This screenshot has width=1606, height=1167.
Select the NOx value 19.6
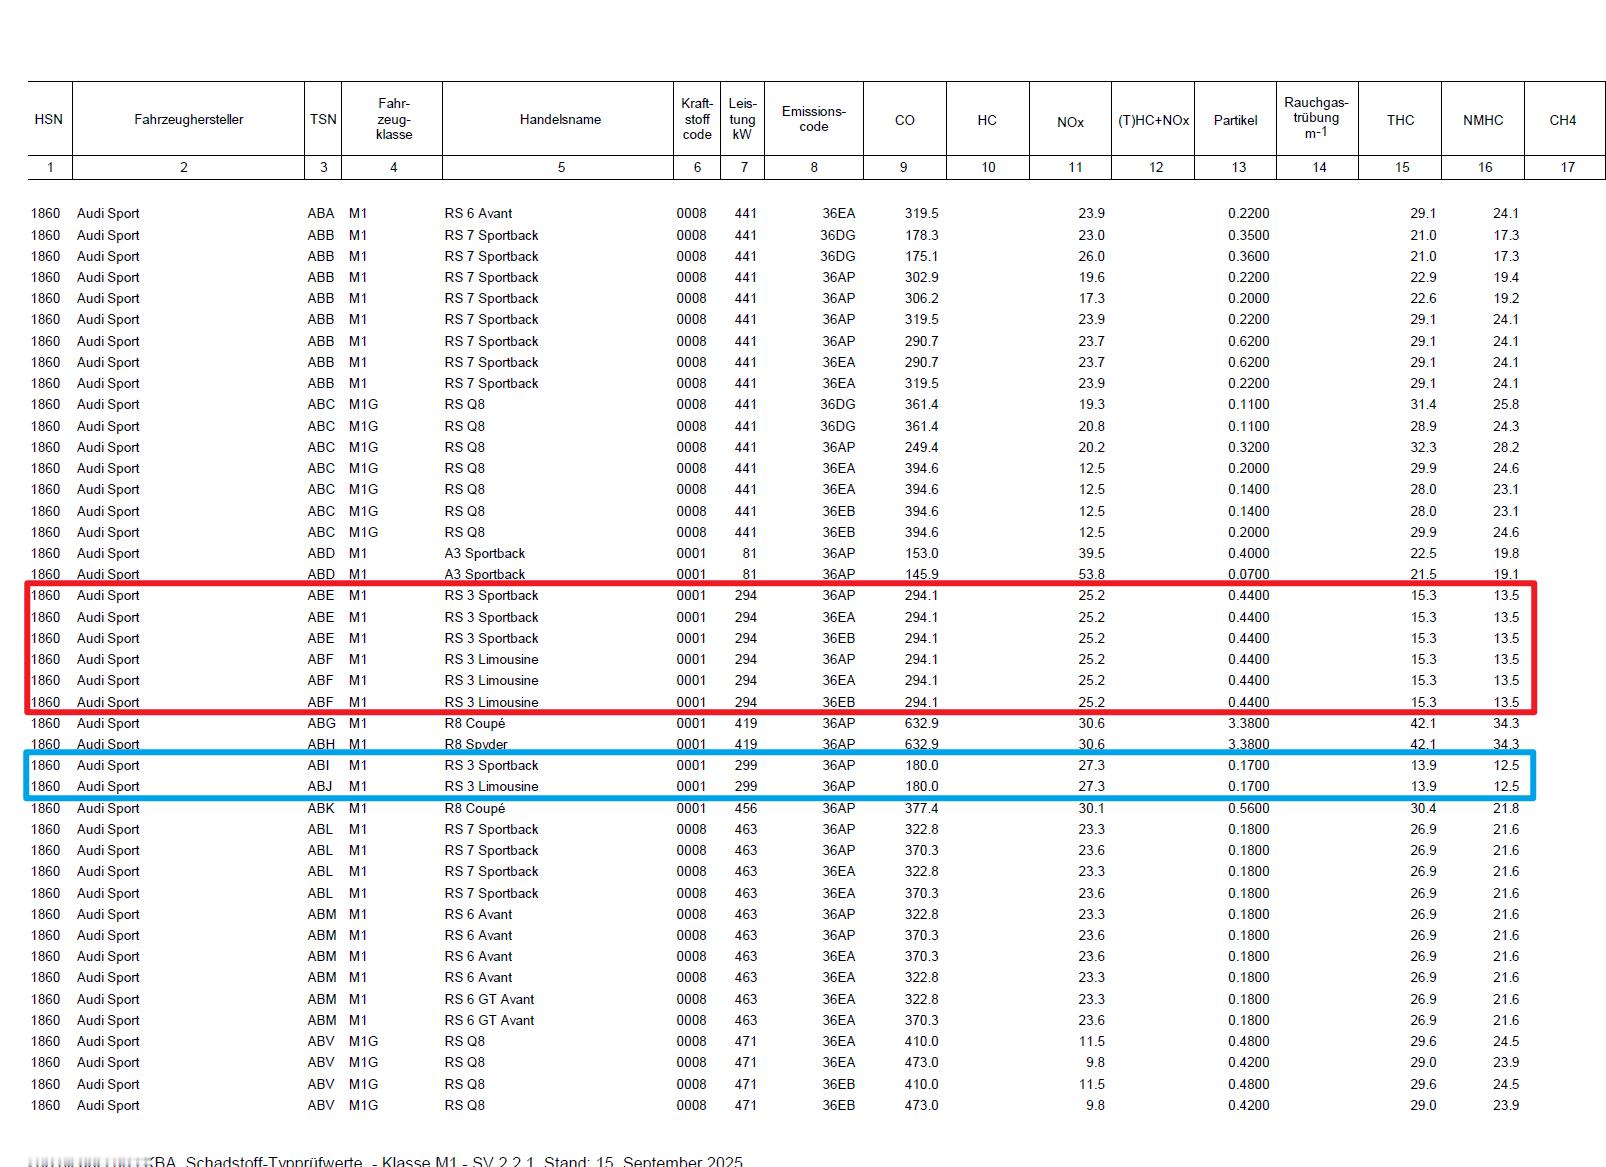pos(1091,277)
